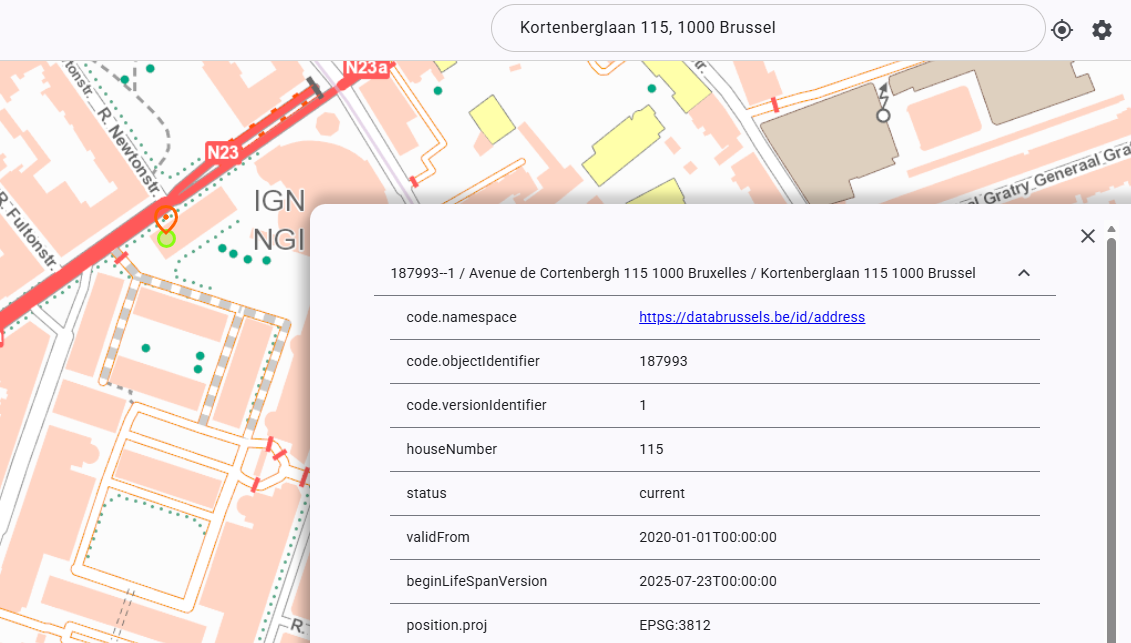Click the validFrom field label
The height and width of the screenshot is (643, 1131).
point(438,537)
